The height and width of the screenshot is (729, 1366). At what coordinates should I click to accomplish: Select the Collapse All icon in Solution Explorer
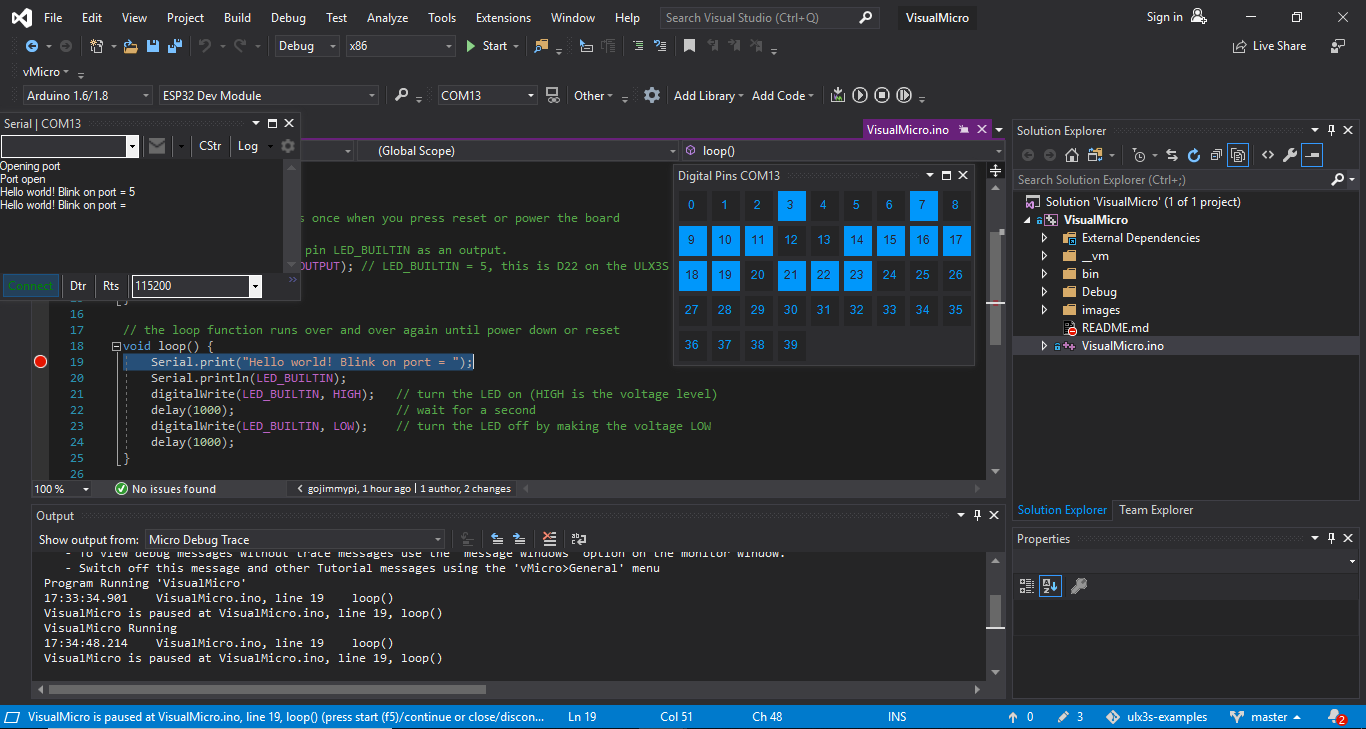tap(1216, 155)
